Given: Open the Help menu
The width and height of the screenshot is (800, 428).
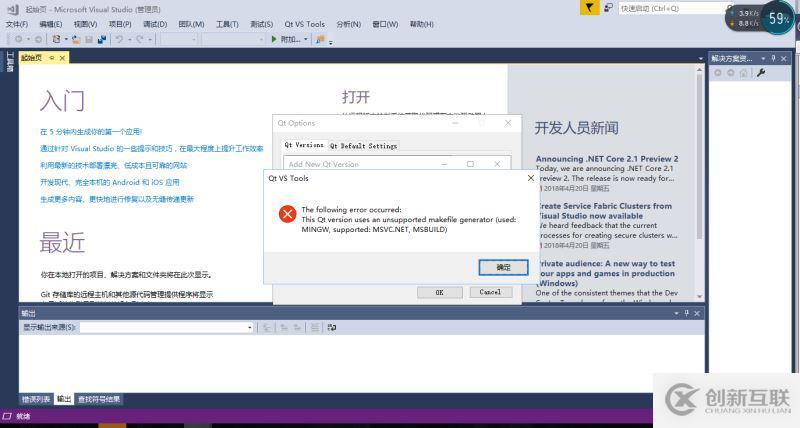Looking at the screenshot, I should (x=421, y=24).
